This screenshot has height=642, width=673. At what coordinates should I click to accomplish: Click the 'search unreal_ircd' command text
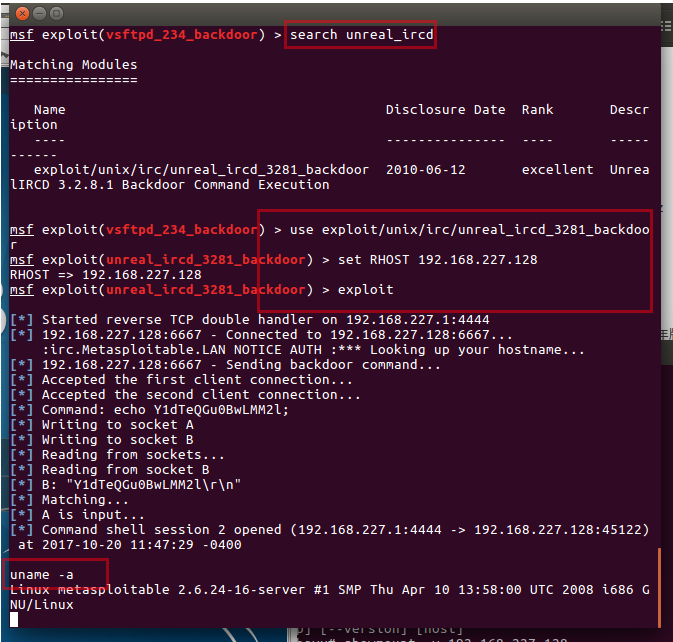(361, 35)
